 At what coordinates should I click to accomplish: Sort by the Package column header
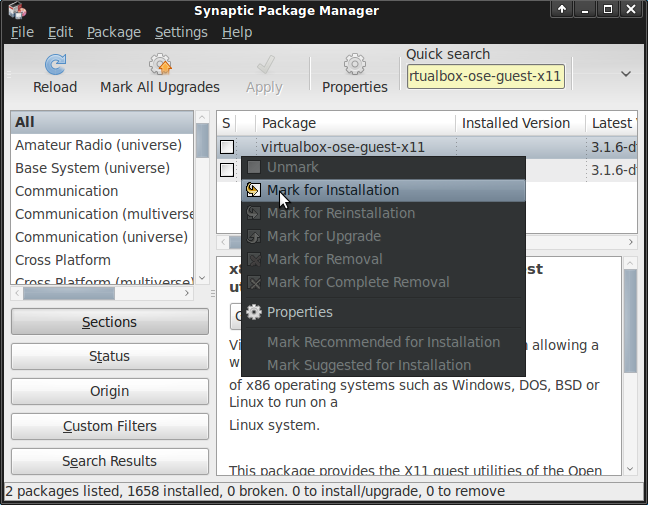355,123
